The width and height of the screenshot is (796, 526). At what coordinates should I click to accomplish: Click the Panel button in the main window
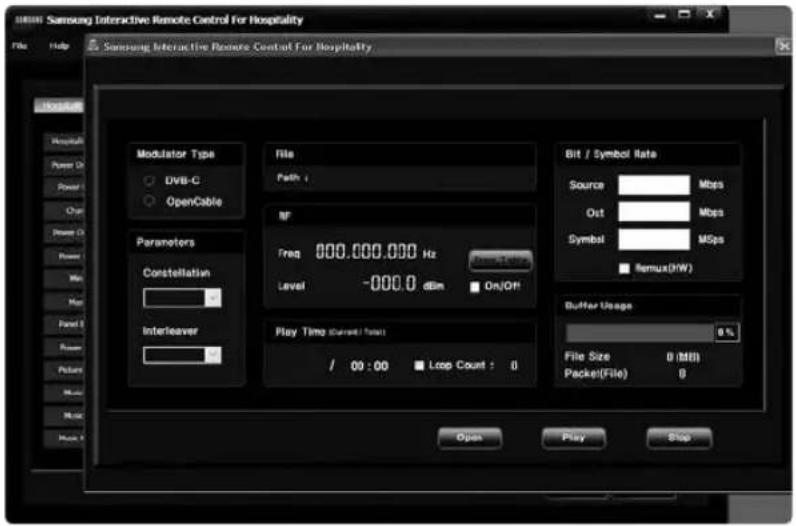[64, 324]
